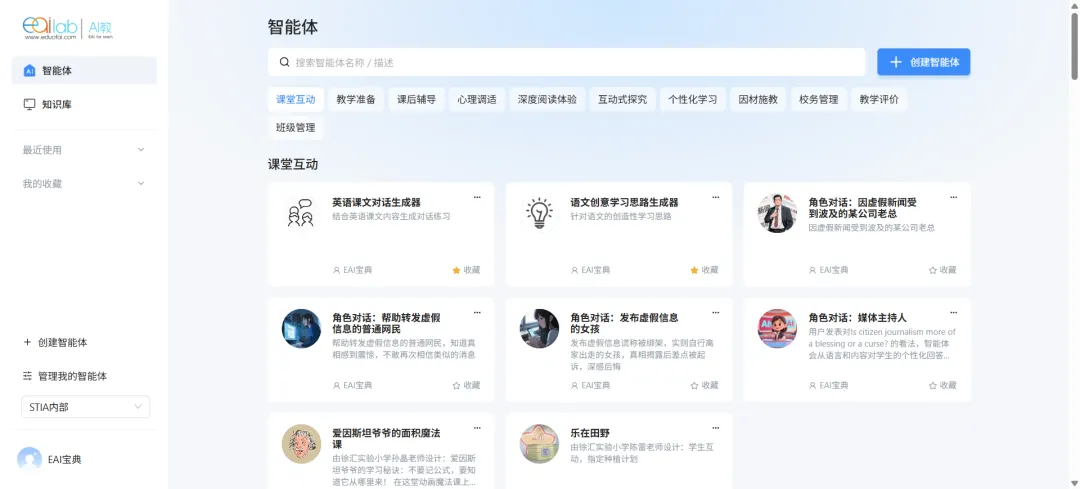Open more options for 乐在田野 card
The height and width of the screenshot is (489, 1080).
tap(716, 428)
